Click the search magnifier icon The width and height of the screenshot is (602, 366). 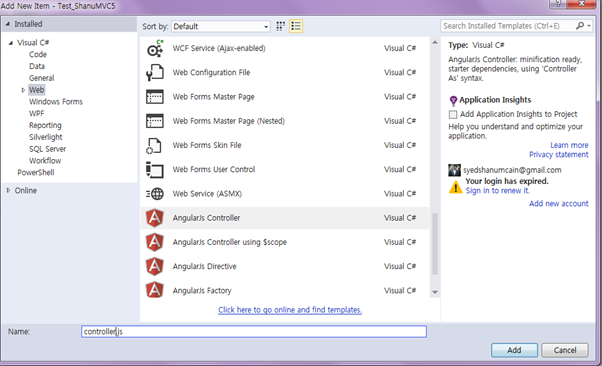click(580, 26)
